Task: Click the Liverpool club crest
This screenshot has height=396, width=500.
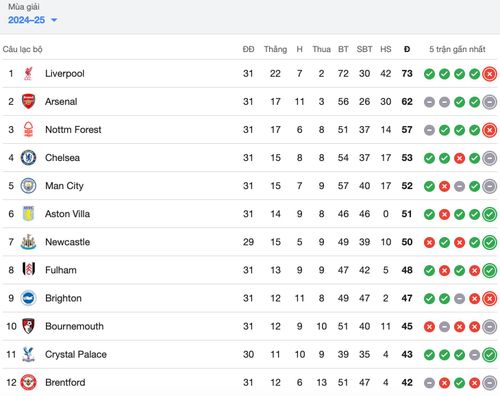Action: (x=28, y=73)
